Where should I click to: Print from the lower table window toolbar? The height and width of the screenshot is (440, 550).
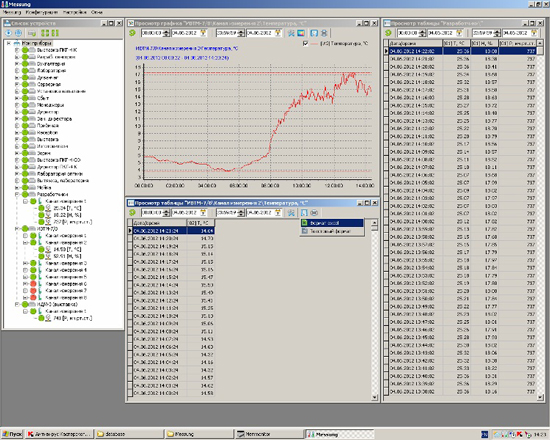[x=314, y=213]
